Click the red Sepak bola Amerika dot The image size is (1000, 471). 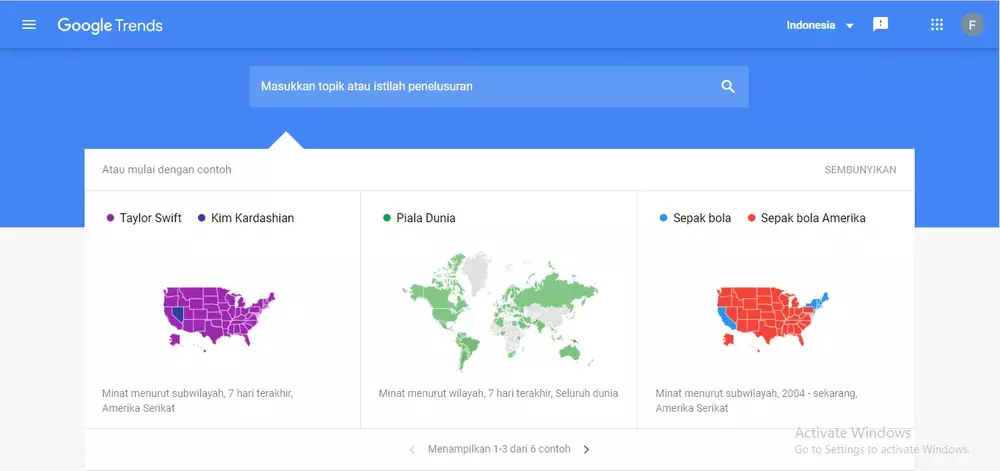coord(751,218)
